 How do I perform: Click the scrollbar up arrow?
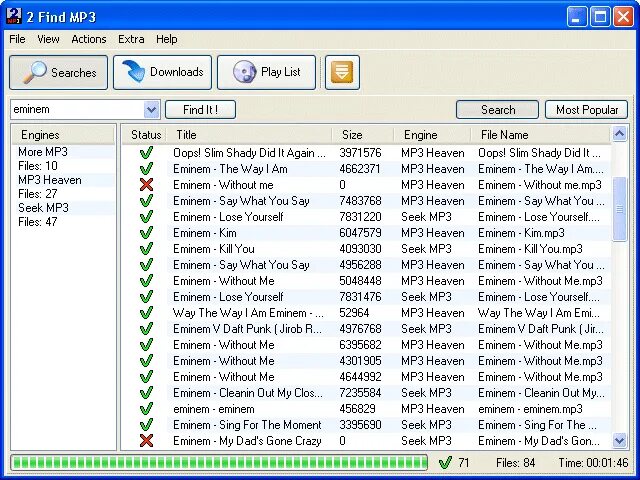pyautogui.click(x=620, y=133)
